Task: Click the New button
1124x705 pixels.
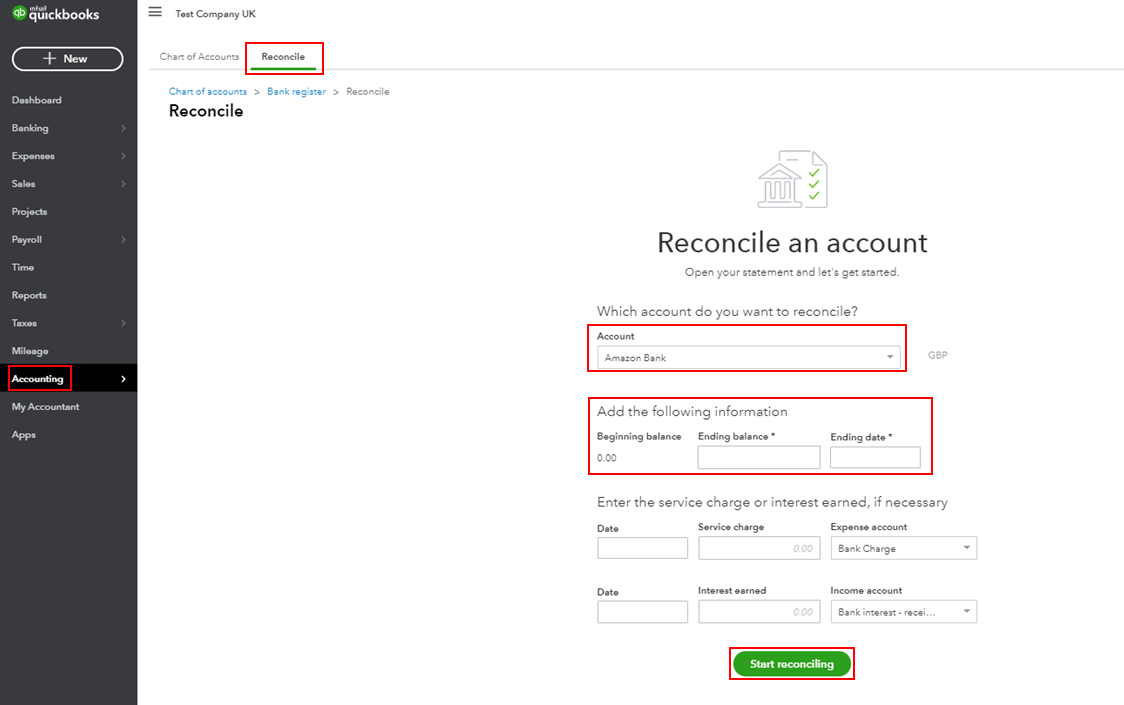Action: point(67,59)
